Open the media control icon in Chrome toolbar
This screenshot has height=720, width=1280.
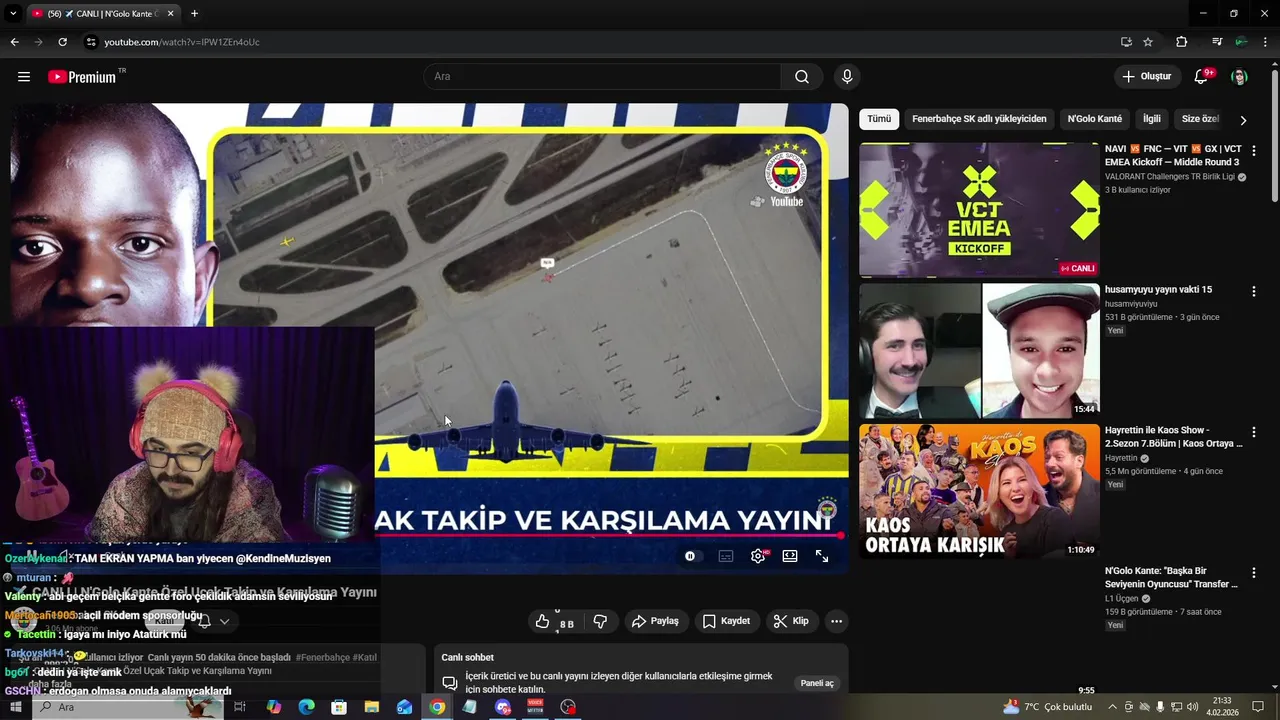1217,42
